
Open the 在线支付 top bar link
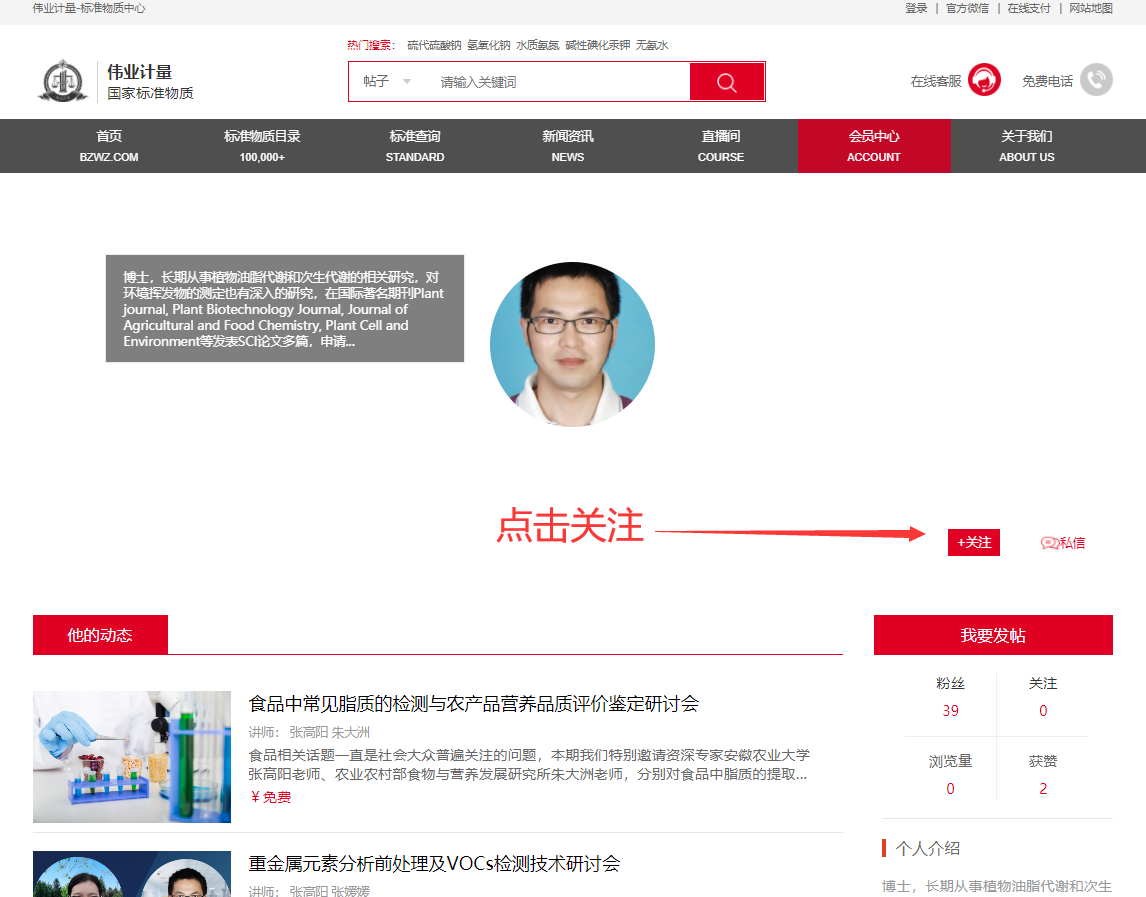tap(1028, 8)
